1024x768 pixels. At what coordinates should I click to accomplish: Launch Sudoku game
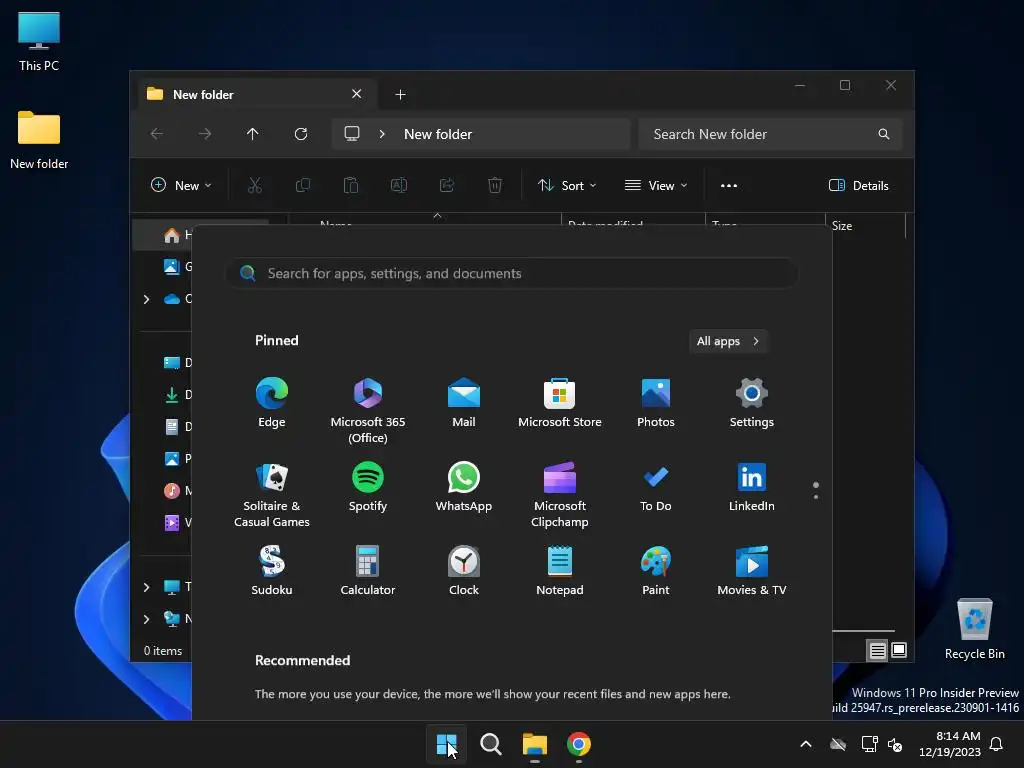[272, 571]
